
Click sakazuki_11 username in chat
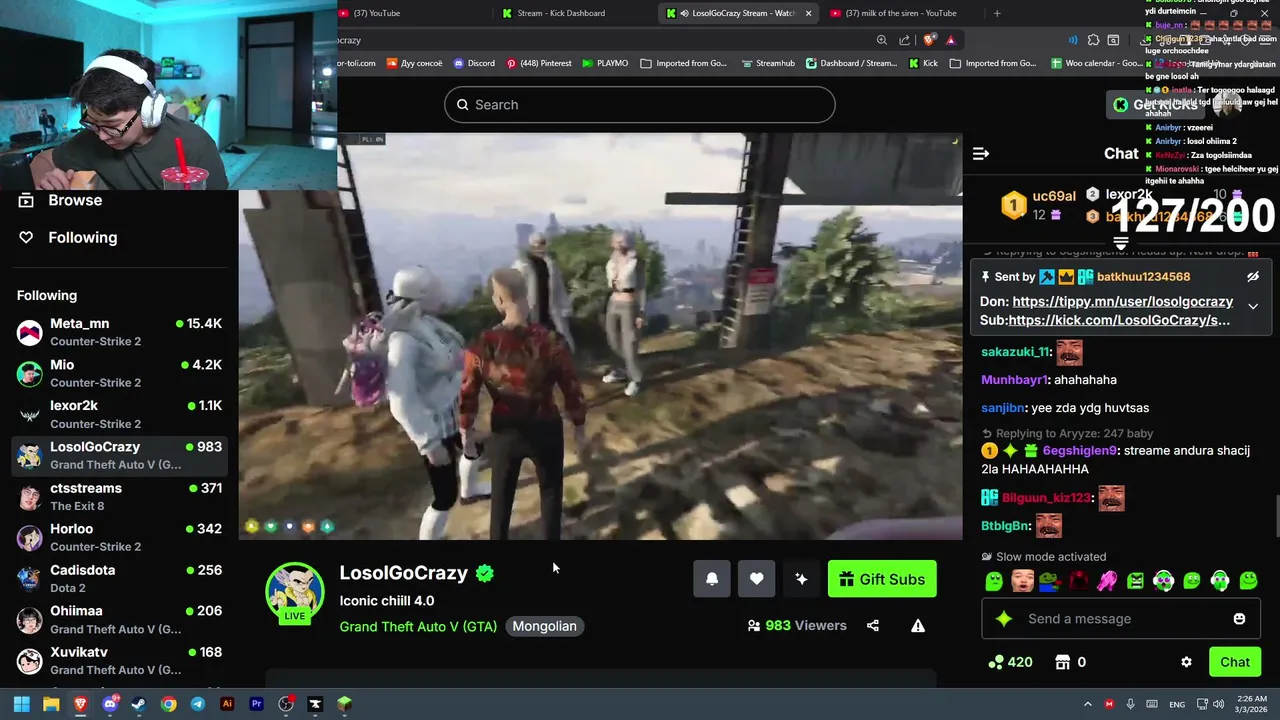[x=1016, y=352]
